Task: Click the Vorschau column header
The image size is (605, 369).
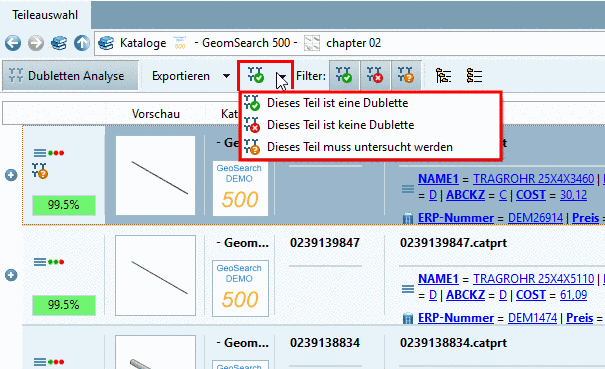Action: click(x=156, y=114)
